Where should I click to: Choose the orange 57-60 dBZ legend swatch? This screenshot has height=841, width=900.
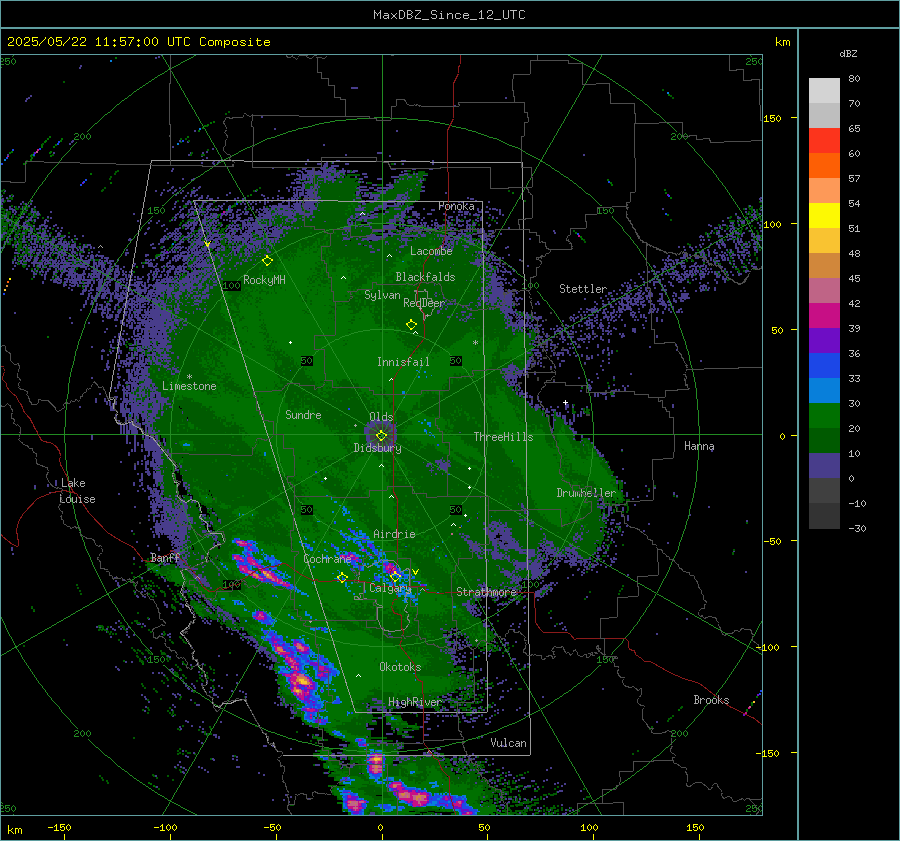824,166
